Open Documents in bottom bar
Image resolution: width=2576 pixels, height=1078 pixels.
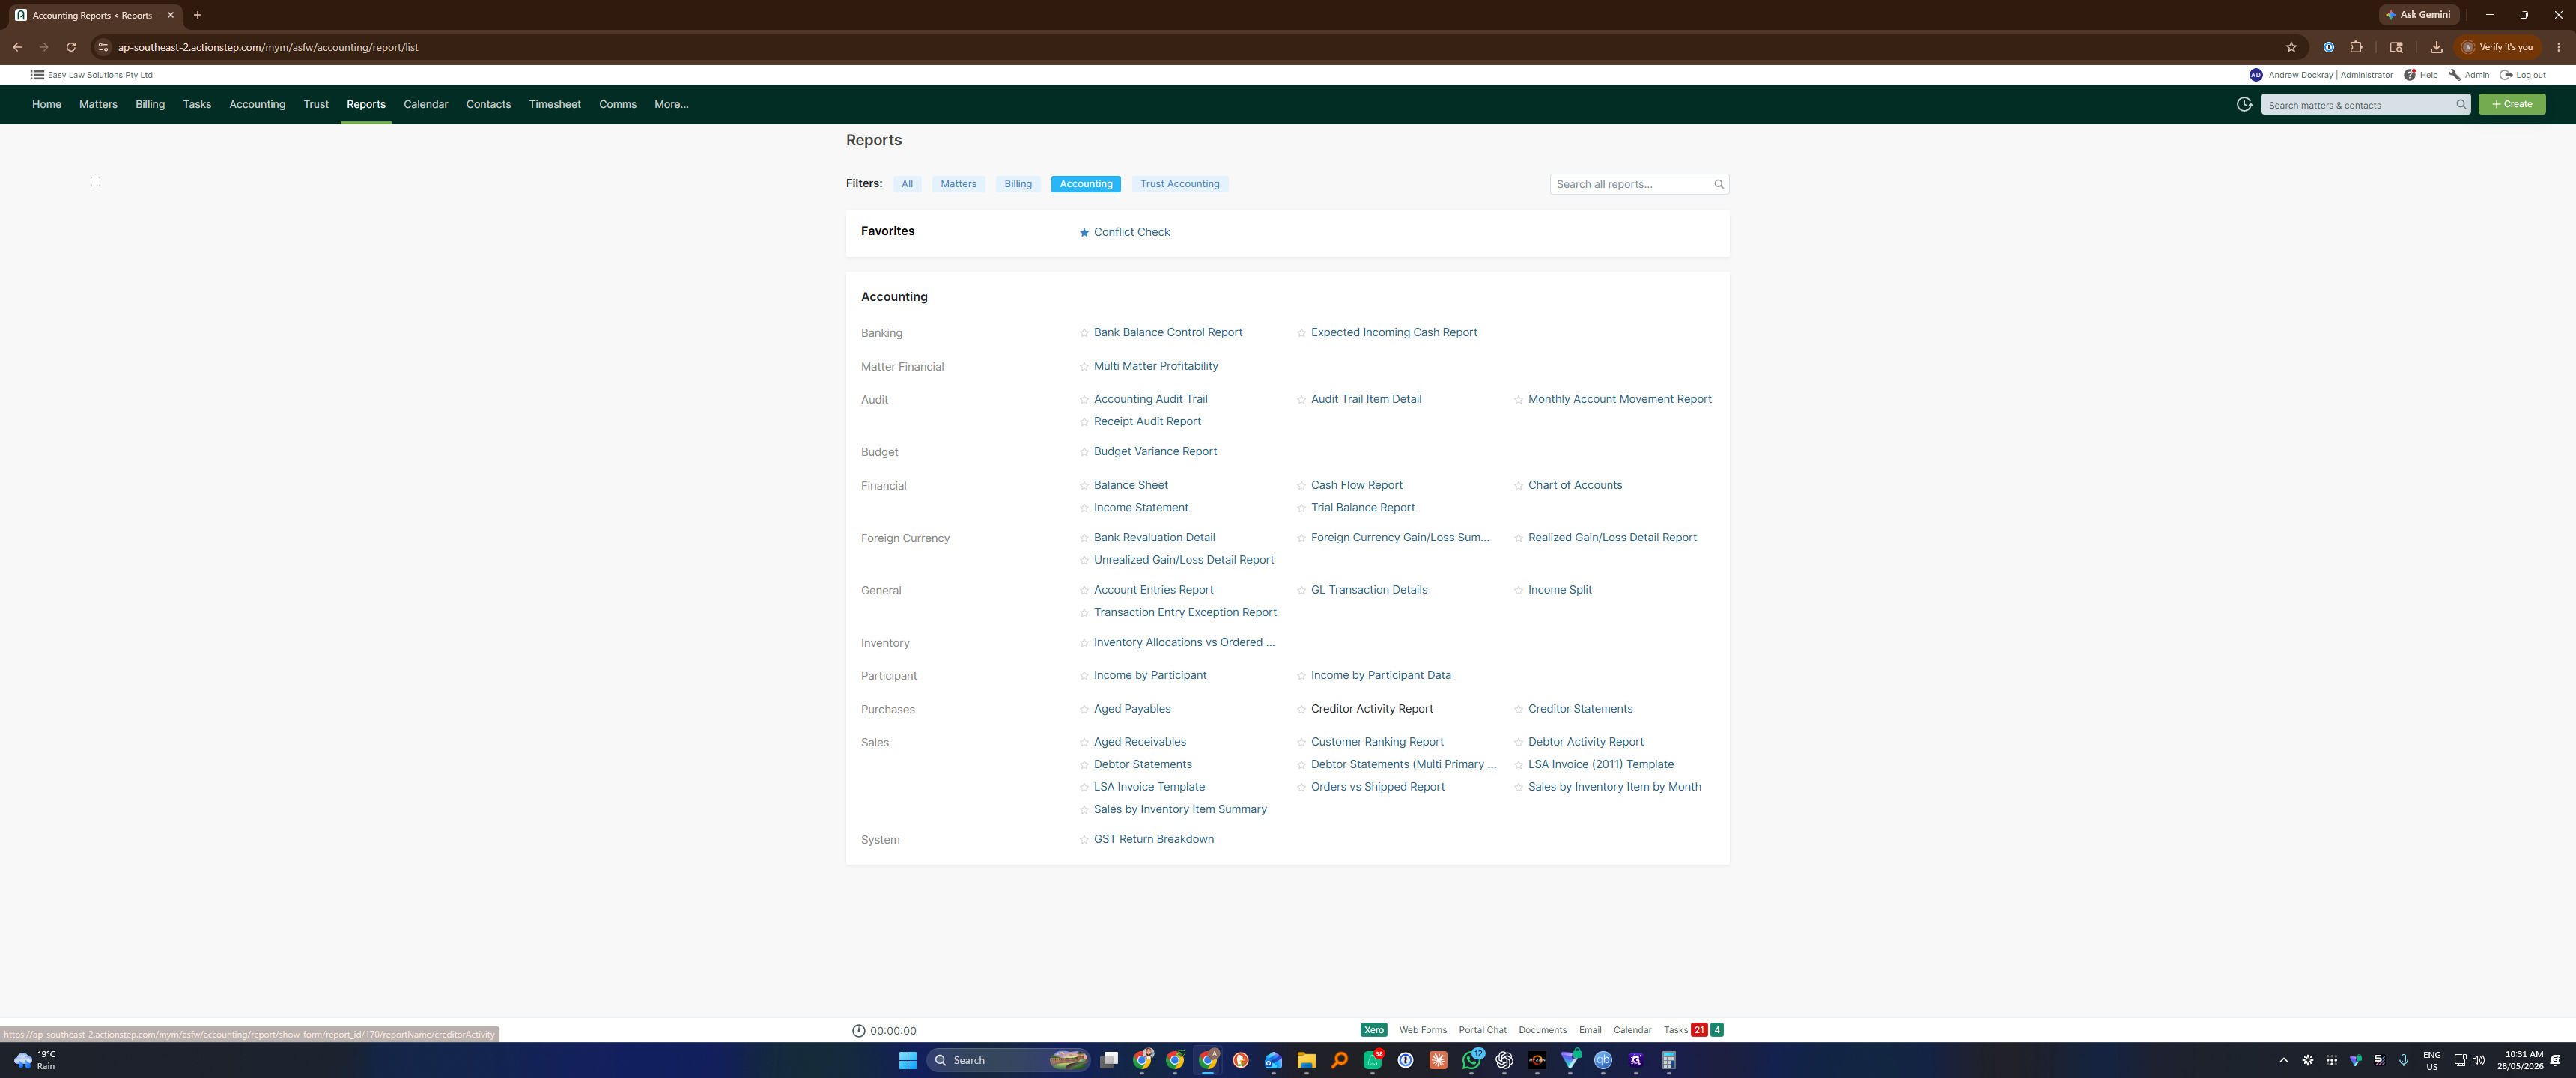[1542, 1030]
